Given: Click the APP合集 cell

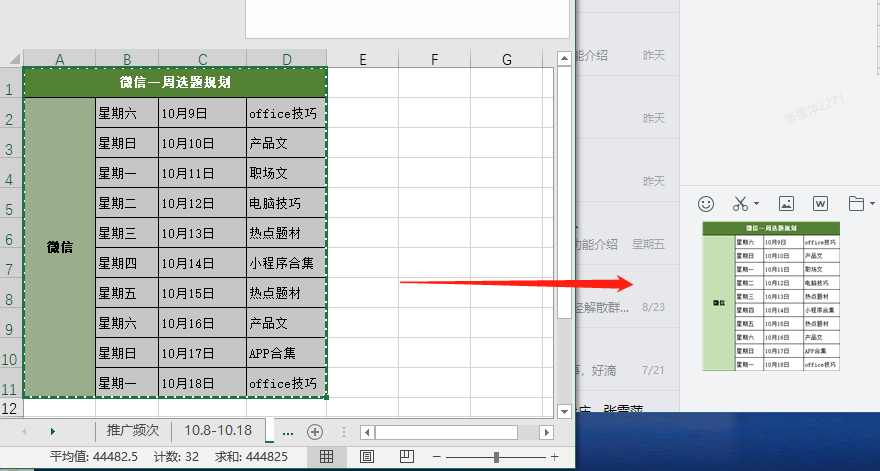Looking at the screenshot, I should [x=286, y=353].
